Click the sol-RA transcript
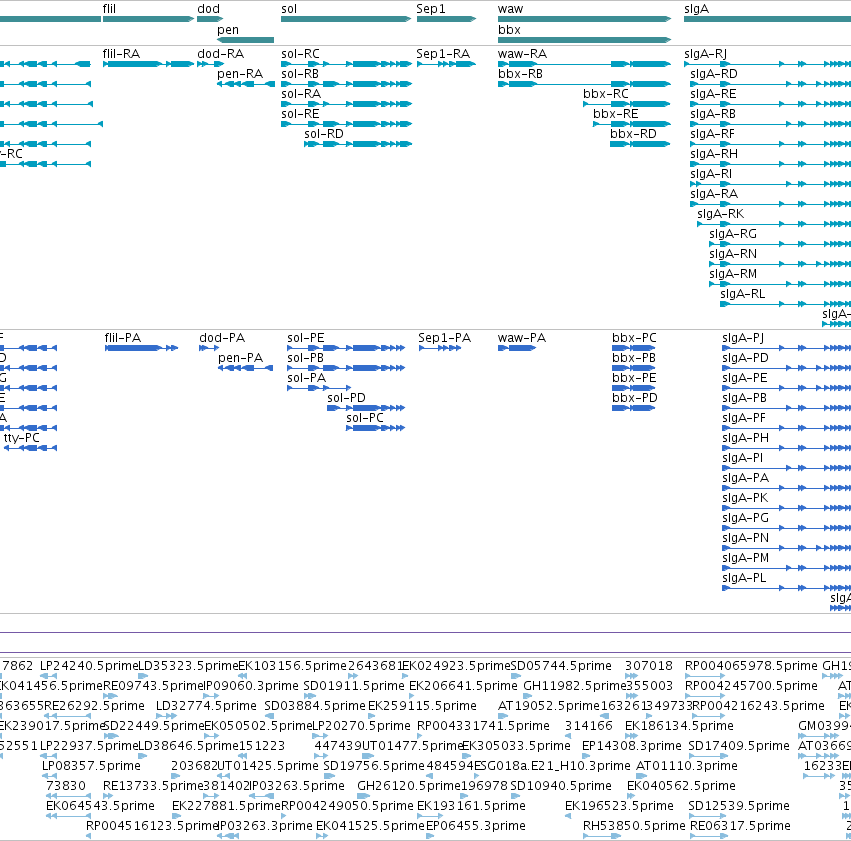The height and width of the screenshot is (841, 851). [346, 104]
